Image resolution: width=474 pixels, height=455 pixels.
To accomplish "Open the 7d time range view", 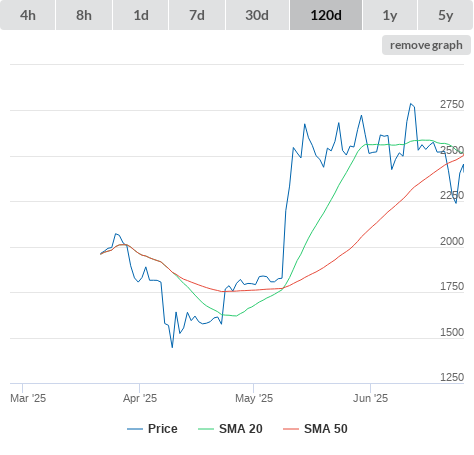I will coord(197,15).
